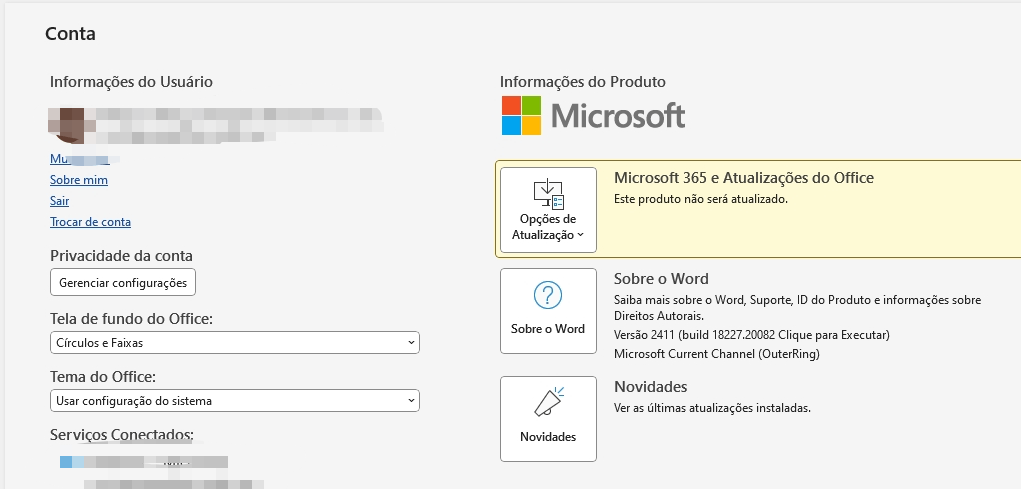Click the megaphone Novidades icon
Screen dimensions: 1021x489
coord(550,402)
